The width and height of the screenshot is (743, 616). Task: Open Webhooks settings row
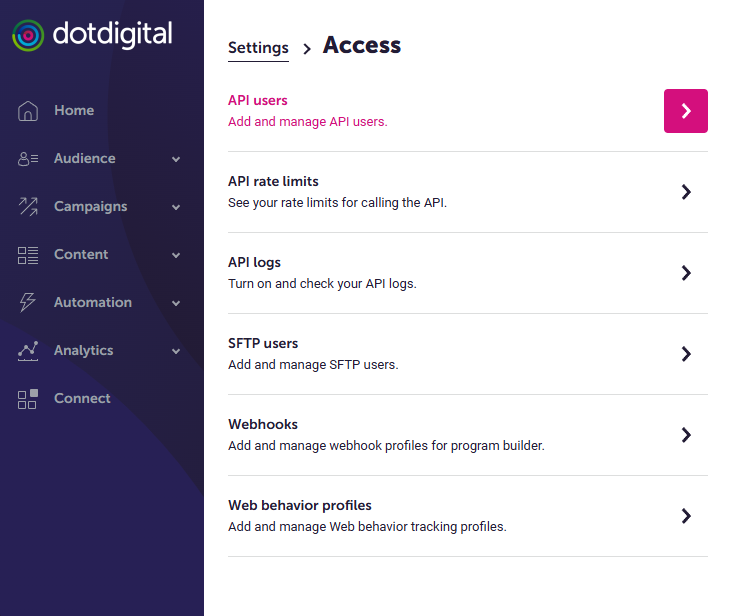(x=468, y=435)
